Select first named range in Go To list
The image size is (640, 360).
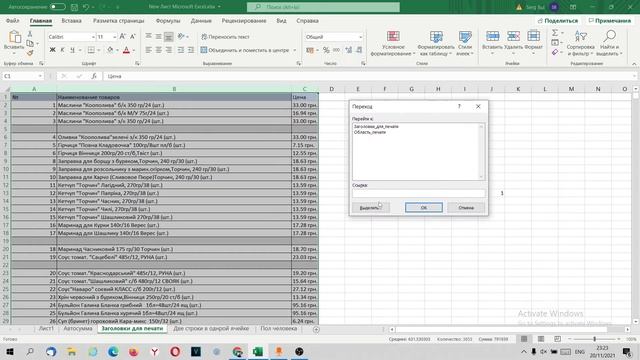pos(376,127)
